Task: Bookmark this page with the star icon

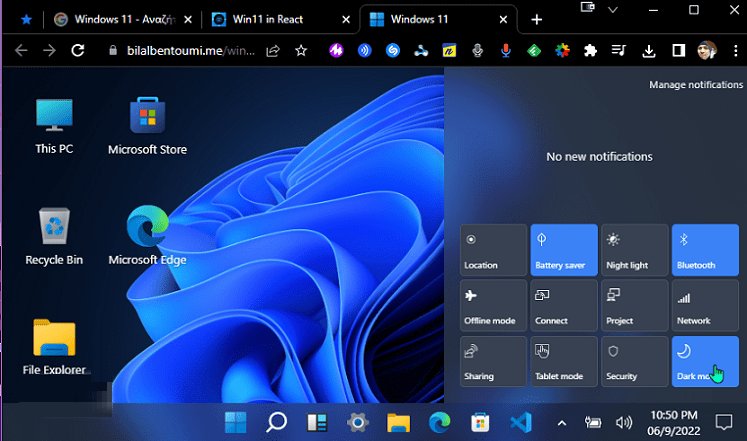Action: coord(301,50)
